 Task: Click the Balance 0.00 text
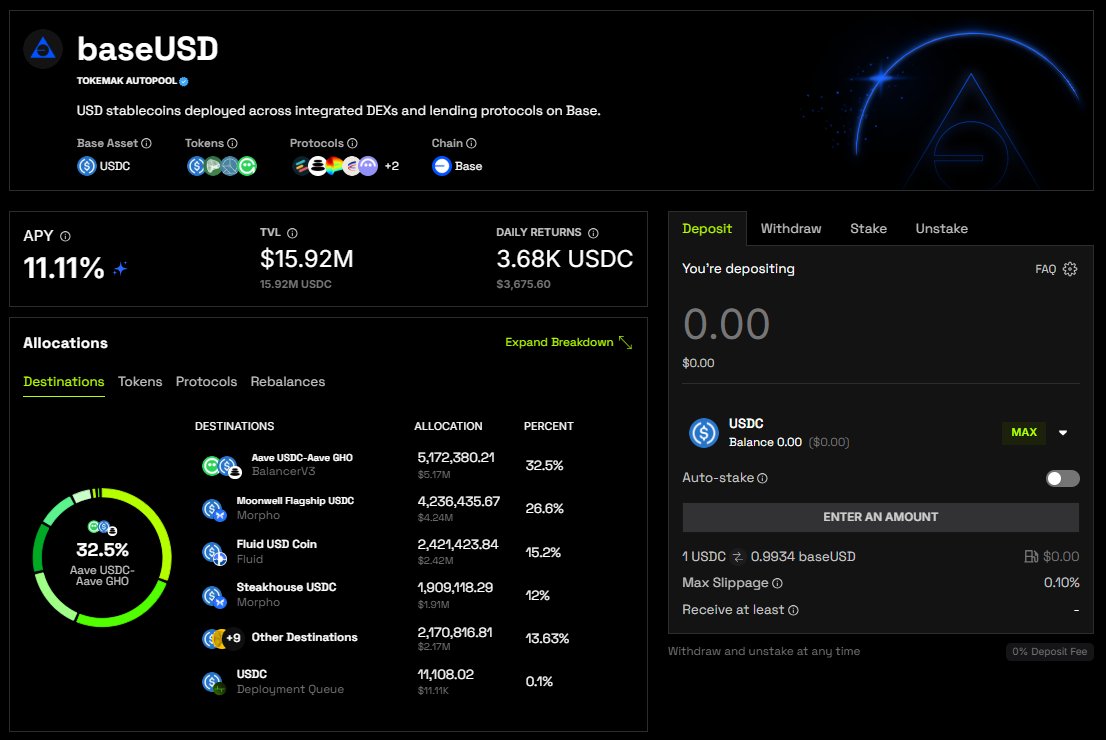[x=765, y=442]
